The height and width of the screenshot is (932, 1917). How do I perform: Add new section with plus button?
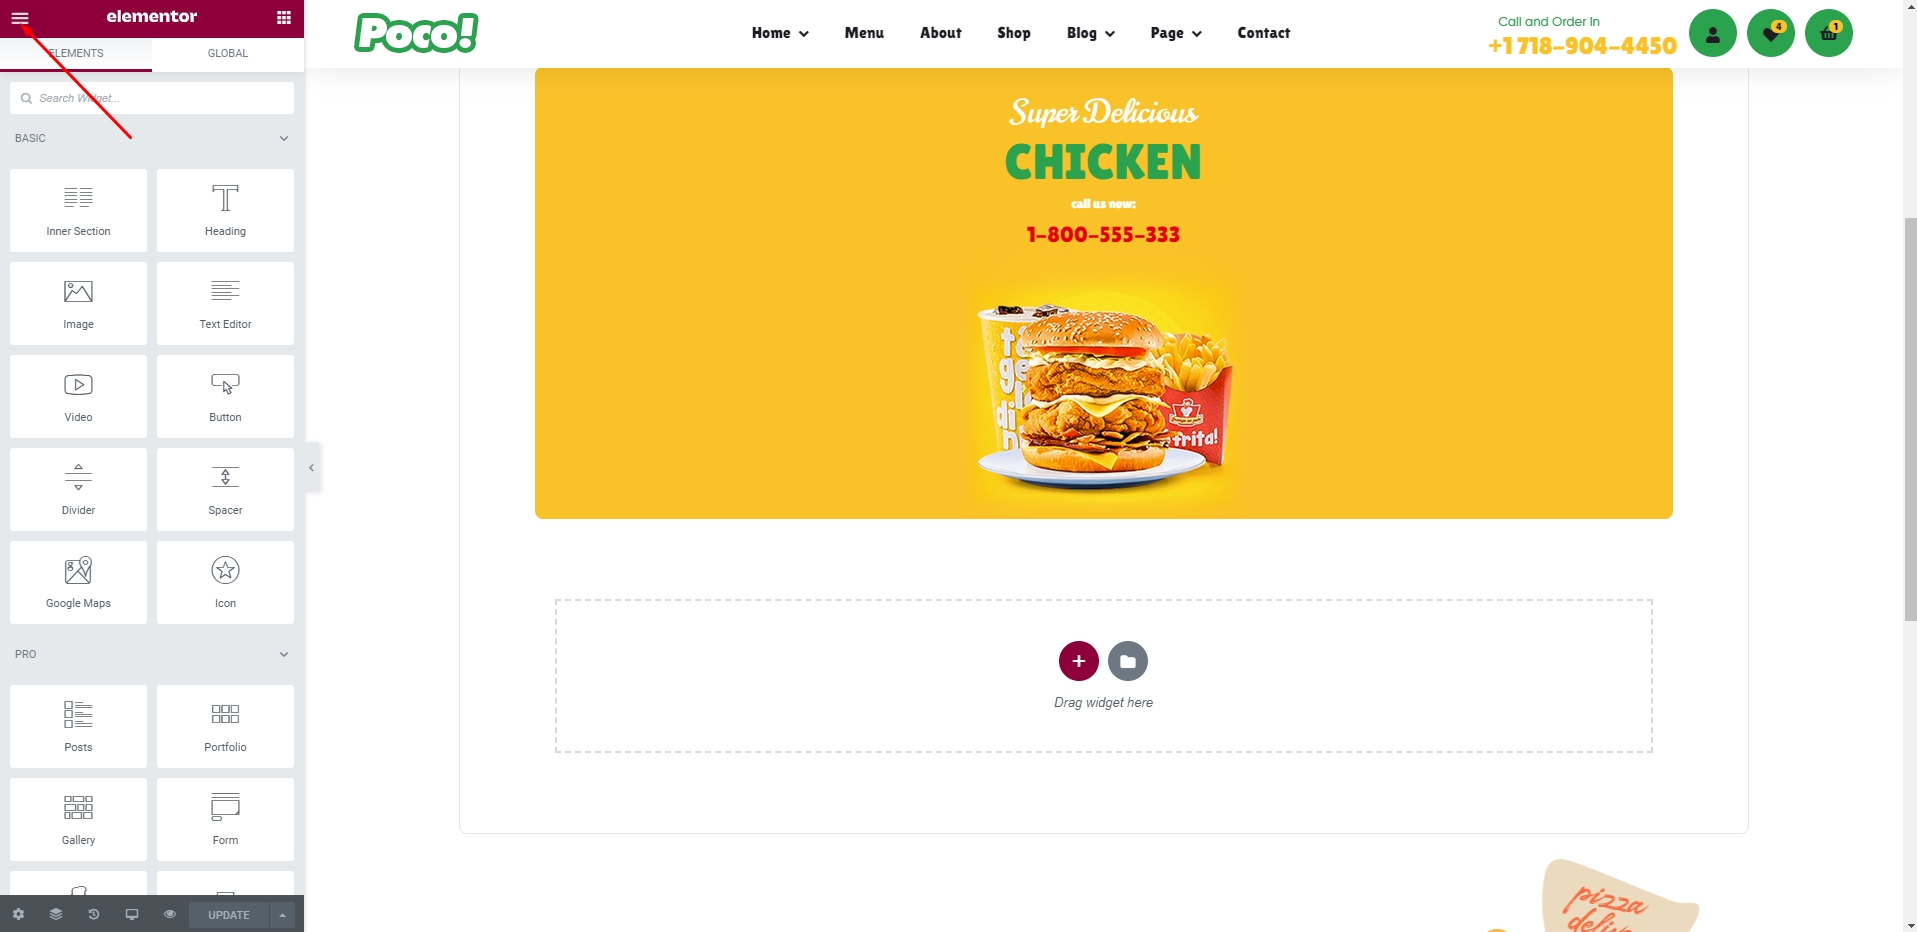coord(1078,661)
